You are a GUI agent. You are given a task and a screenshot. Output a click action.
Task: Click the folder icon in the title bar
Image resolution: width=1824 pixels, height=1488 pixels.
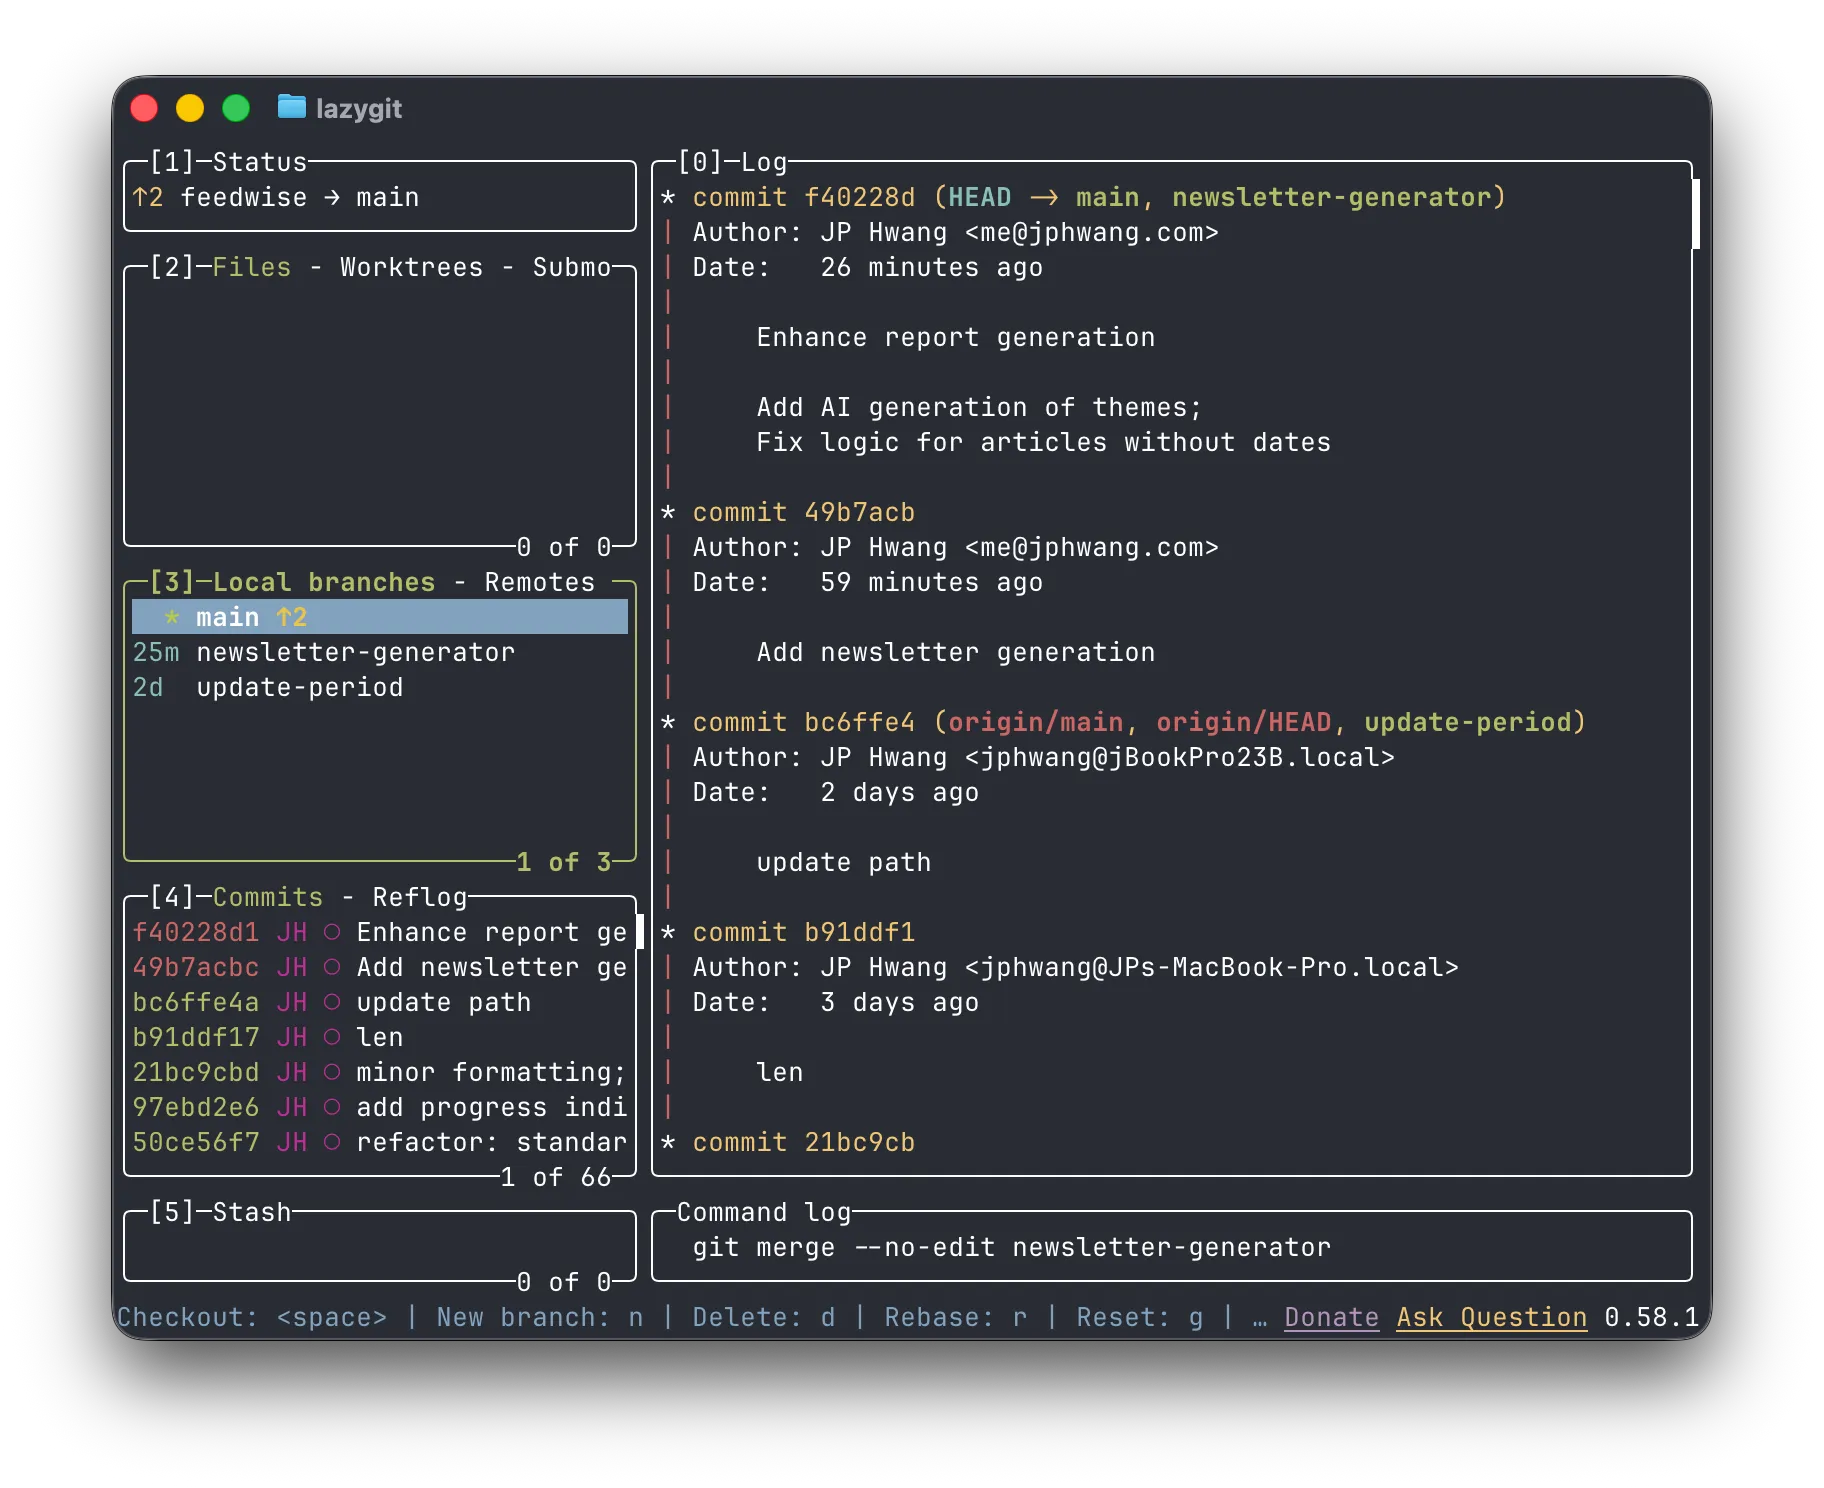point(291,108)
